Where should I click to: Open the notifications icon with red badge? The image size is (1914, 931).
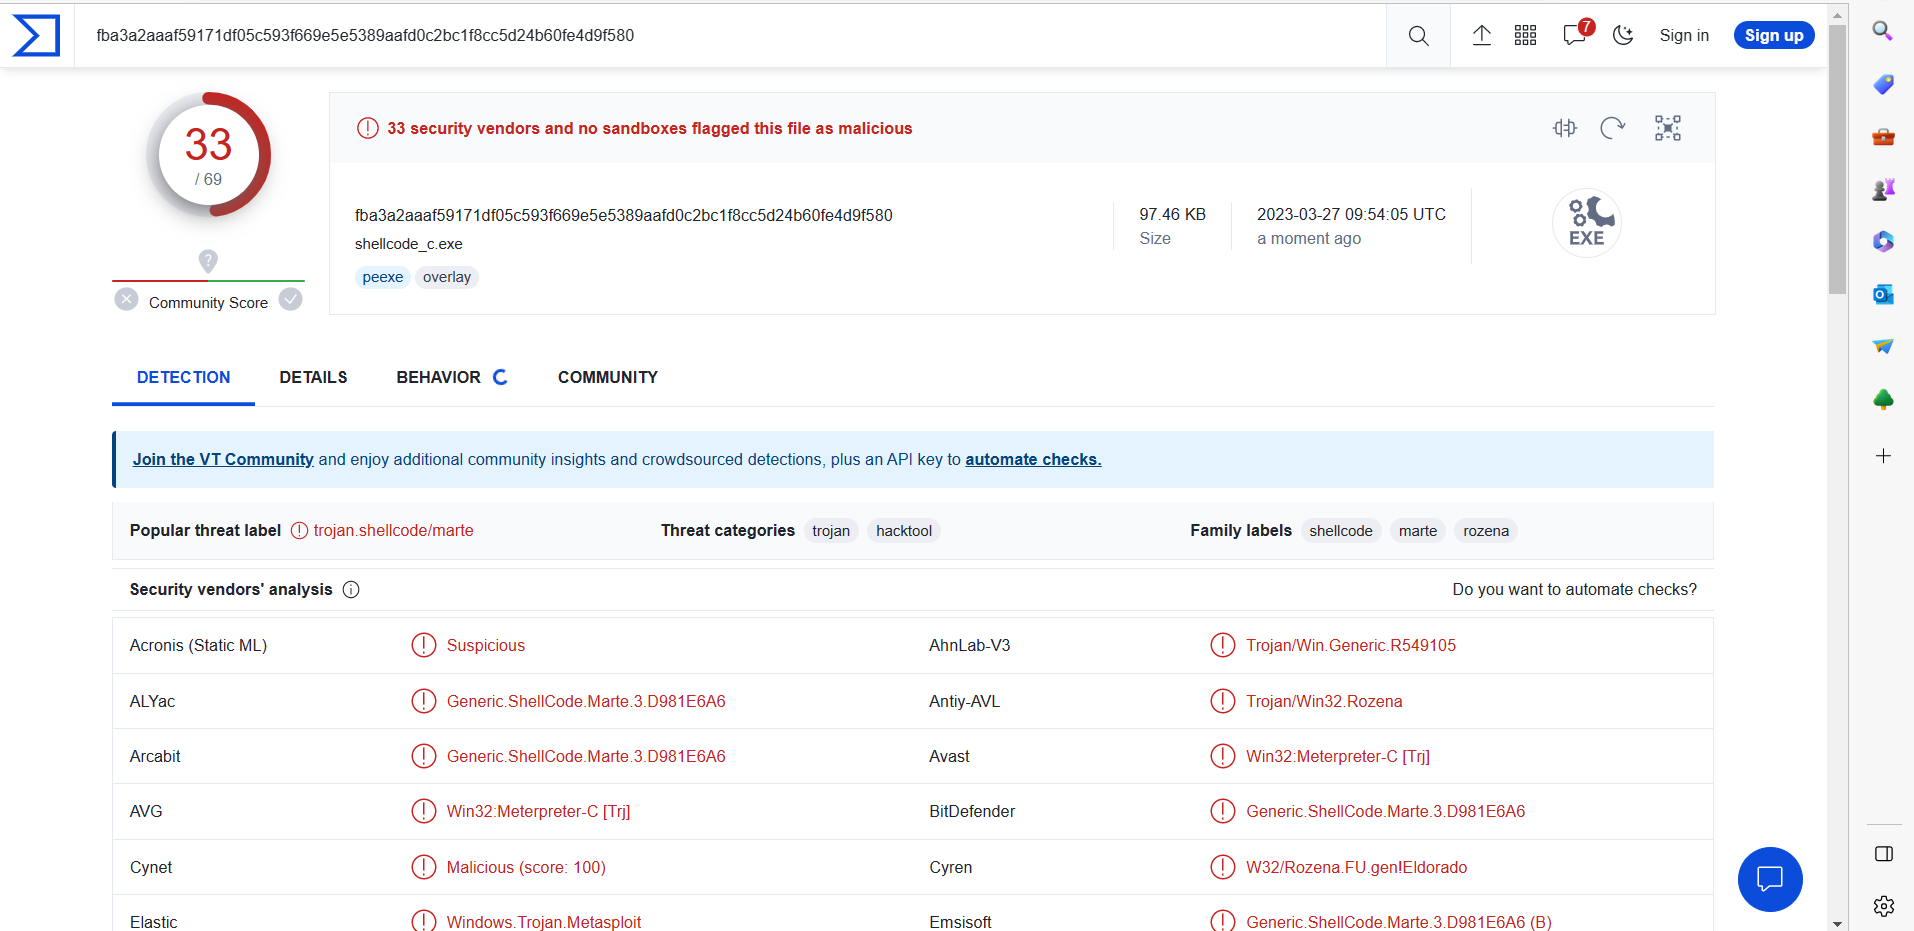[x=1575, y=35]
